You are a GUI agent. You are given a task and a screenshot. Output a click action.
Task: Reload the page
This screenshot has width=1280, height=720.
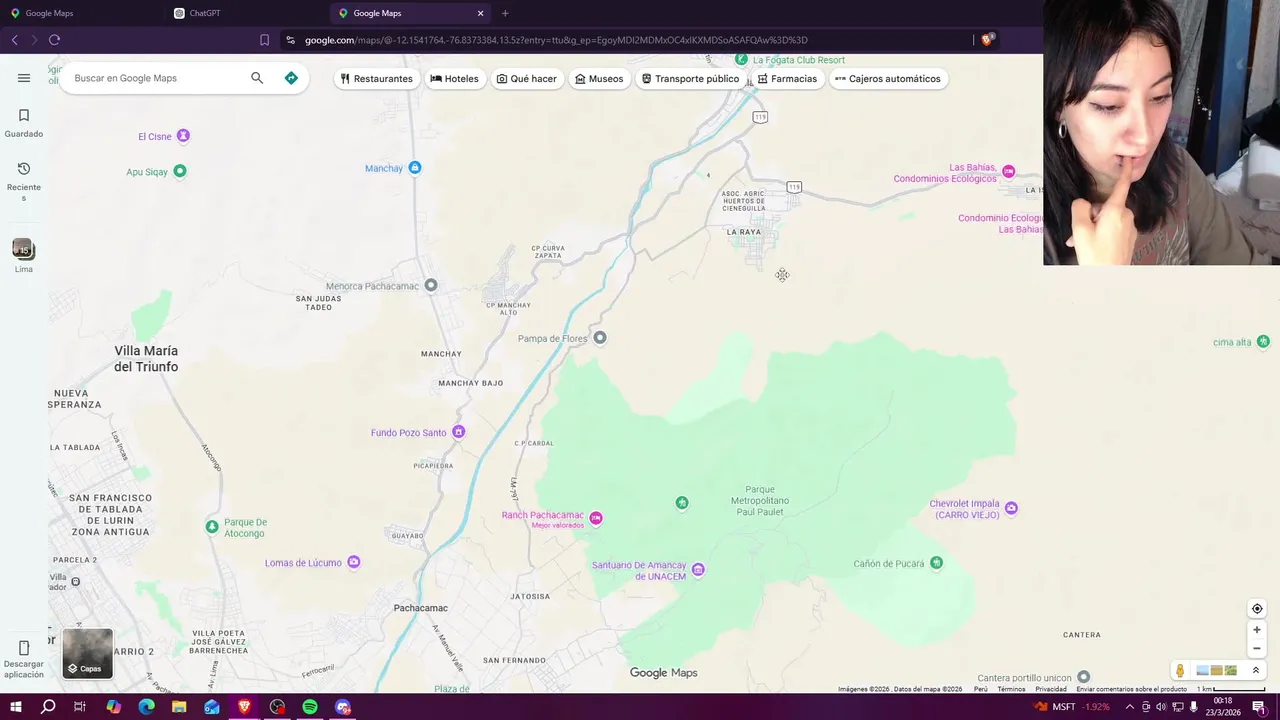(54, 40)
